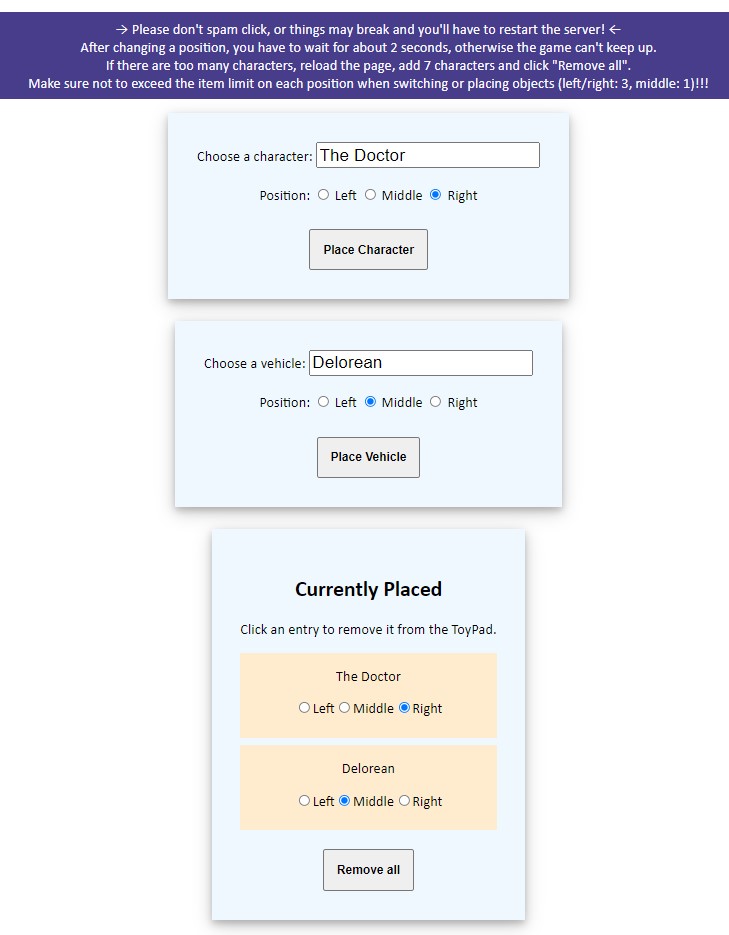Move placed The Doctor to Left
Image resolution: width=729 pixels, height=935 pixels.
click(x=305, y=708)
